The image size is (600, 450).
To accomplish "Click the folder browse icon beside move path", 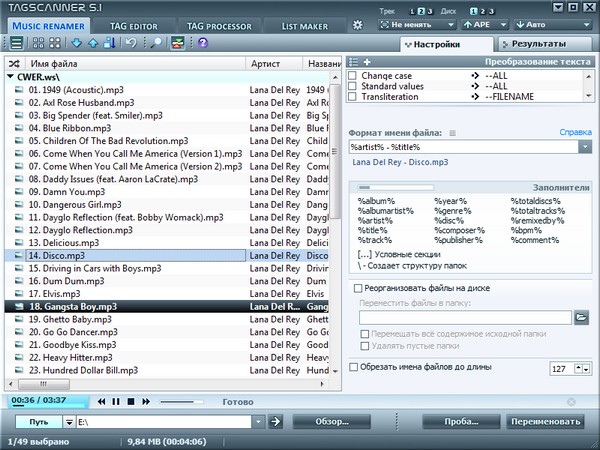I will tap(582, 317).
